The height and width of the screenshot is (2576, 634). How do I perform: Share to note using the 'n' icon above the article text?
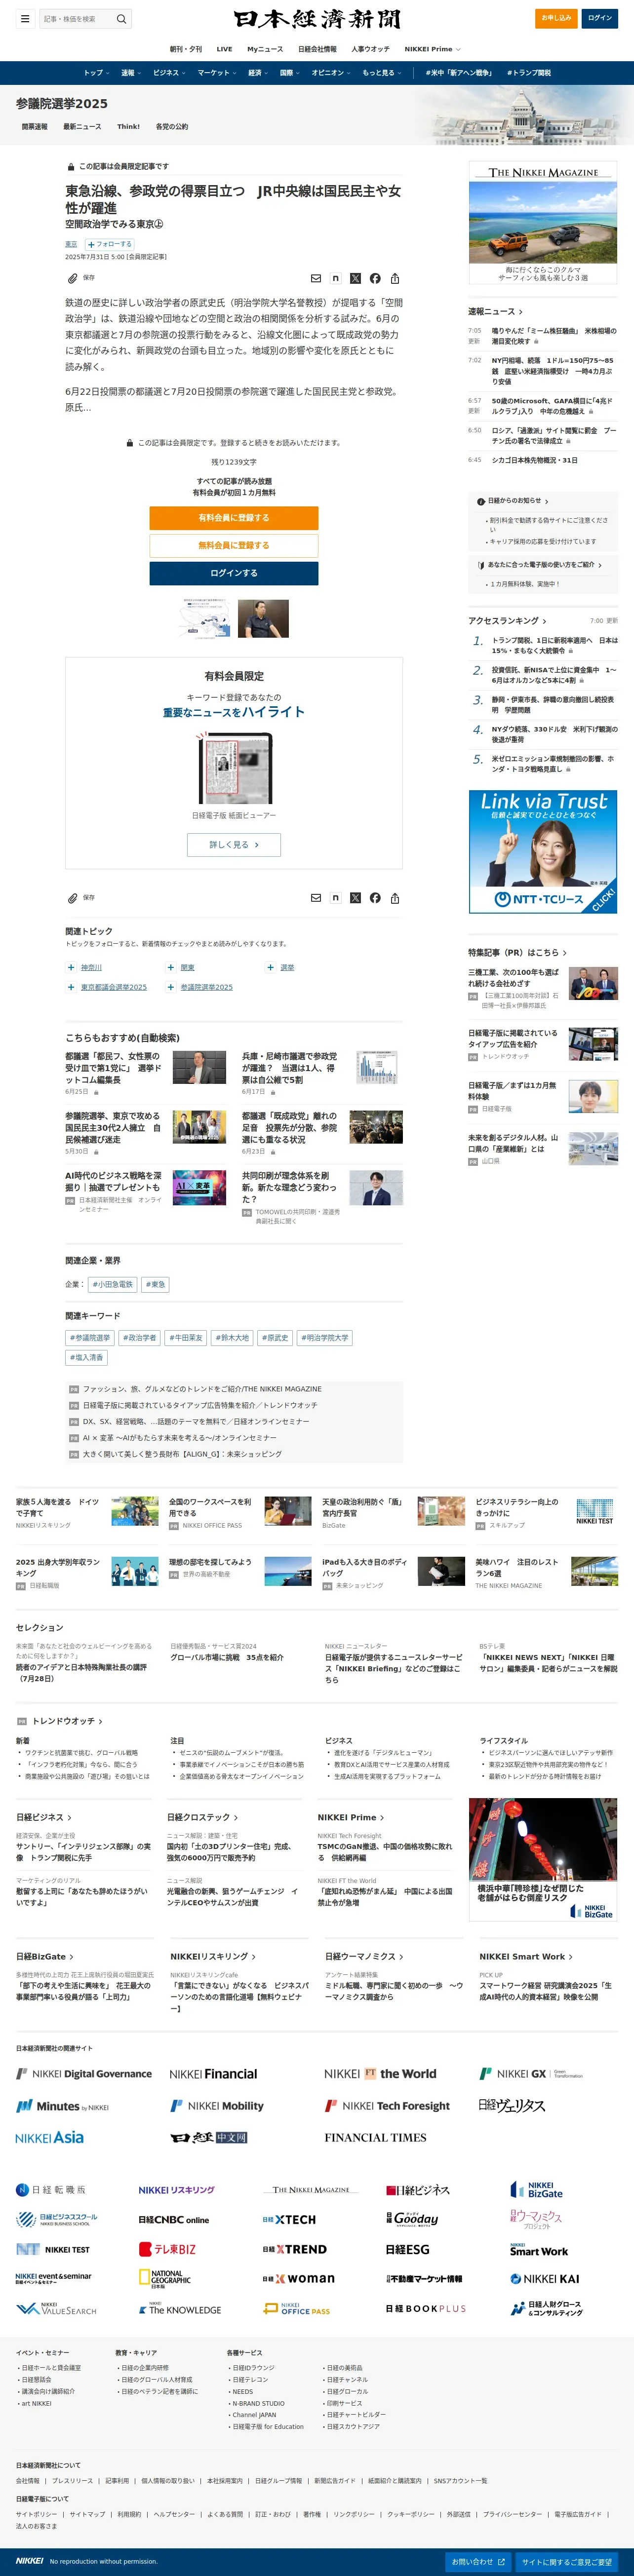336,279
